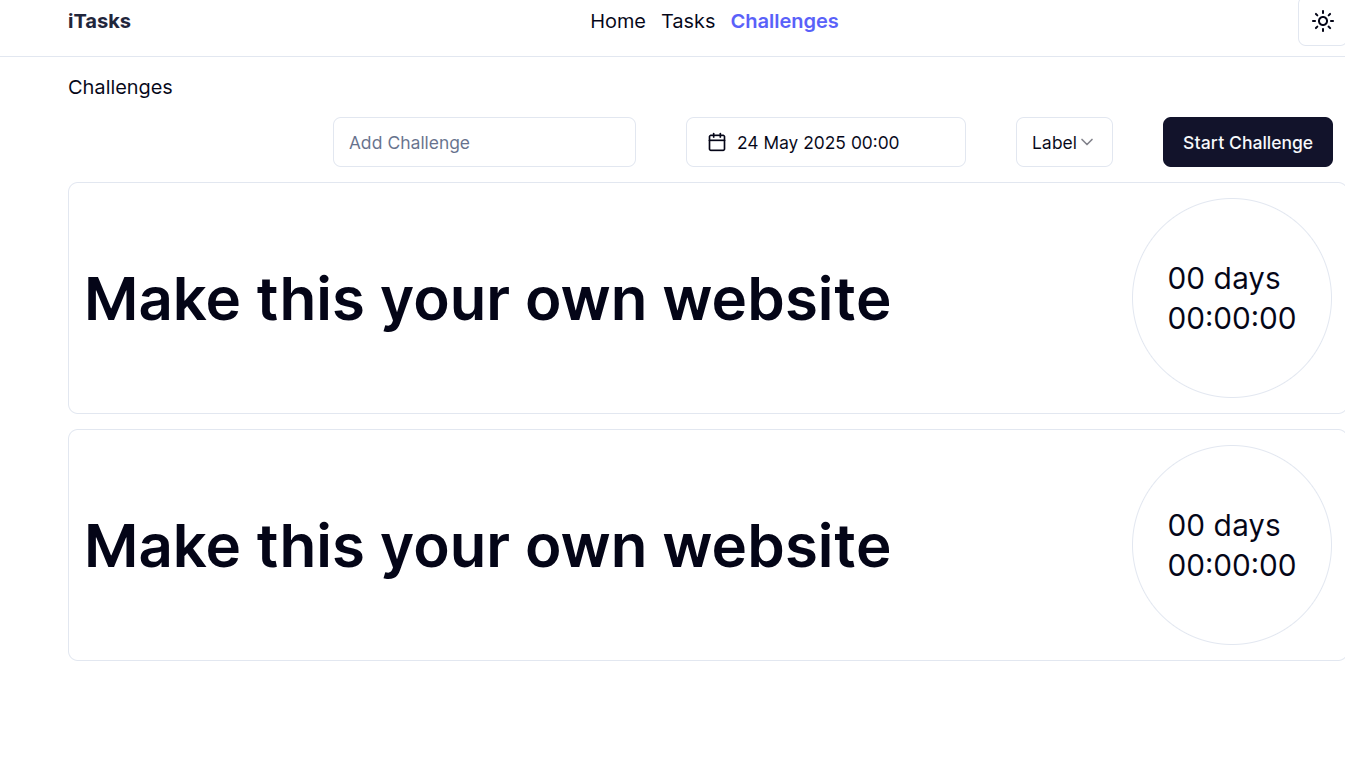Open the 24 May 2025 date picker
The image size is (1345, 757).
pyautogui.click(x=826, y=142)
